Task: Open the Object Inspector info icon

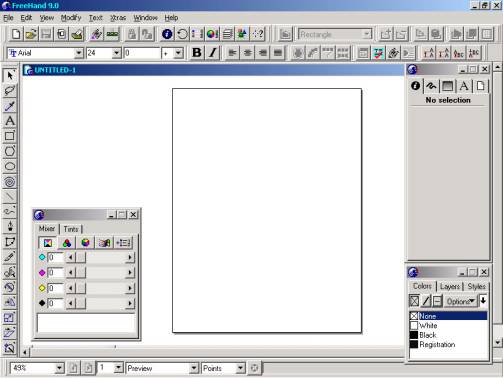Action: pyautogui.click(x=415, y=86)
